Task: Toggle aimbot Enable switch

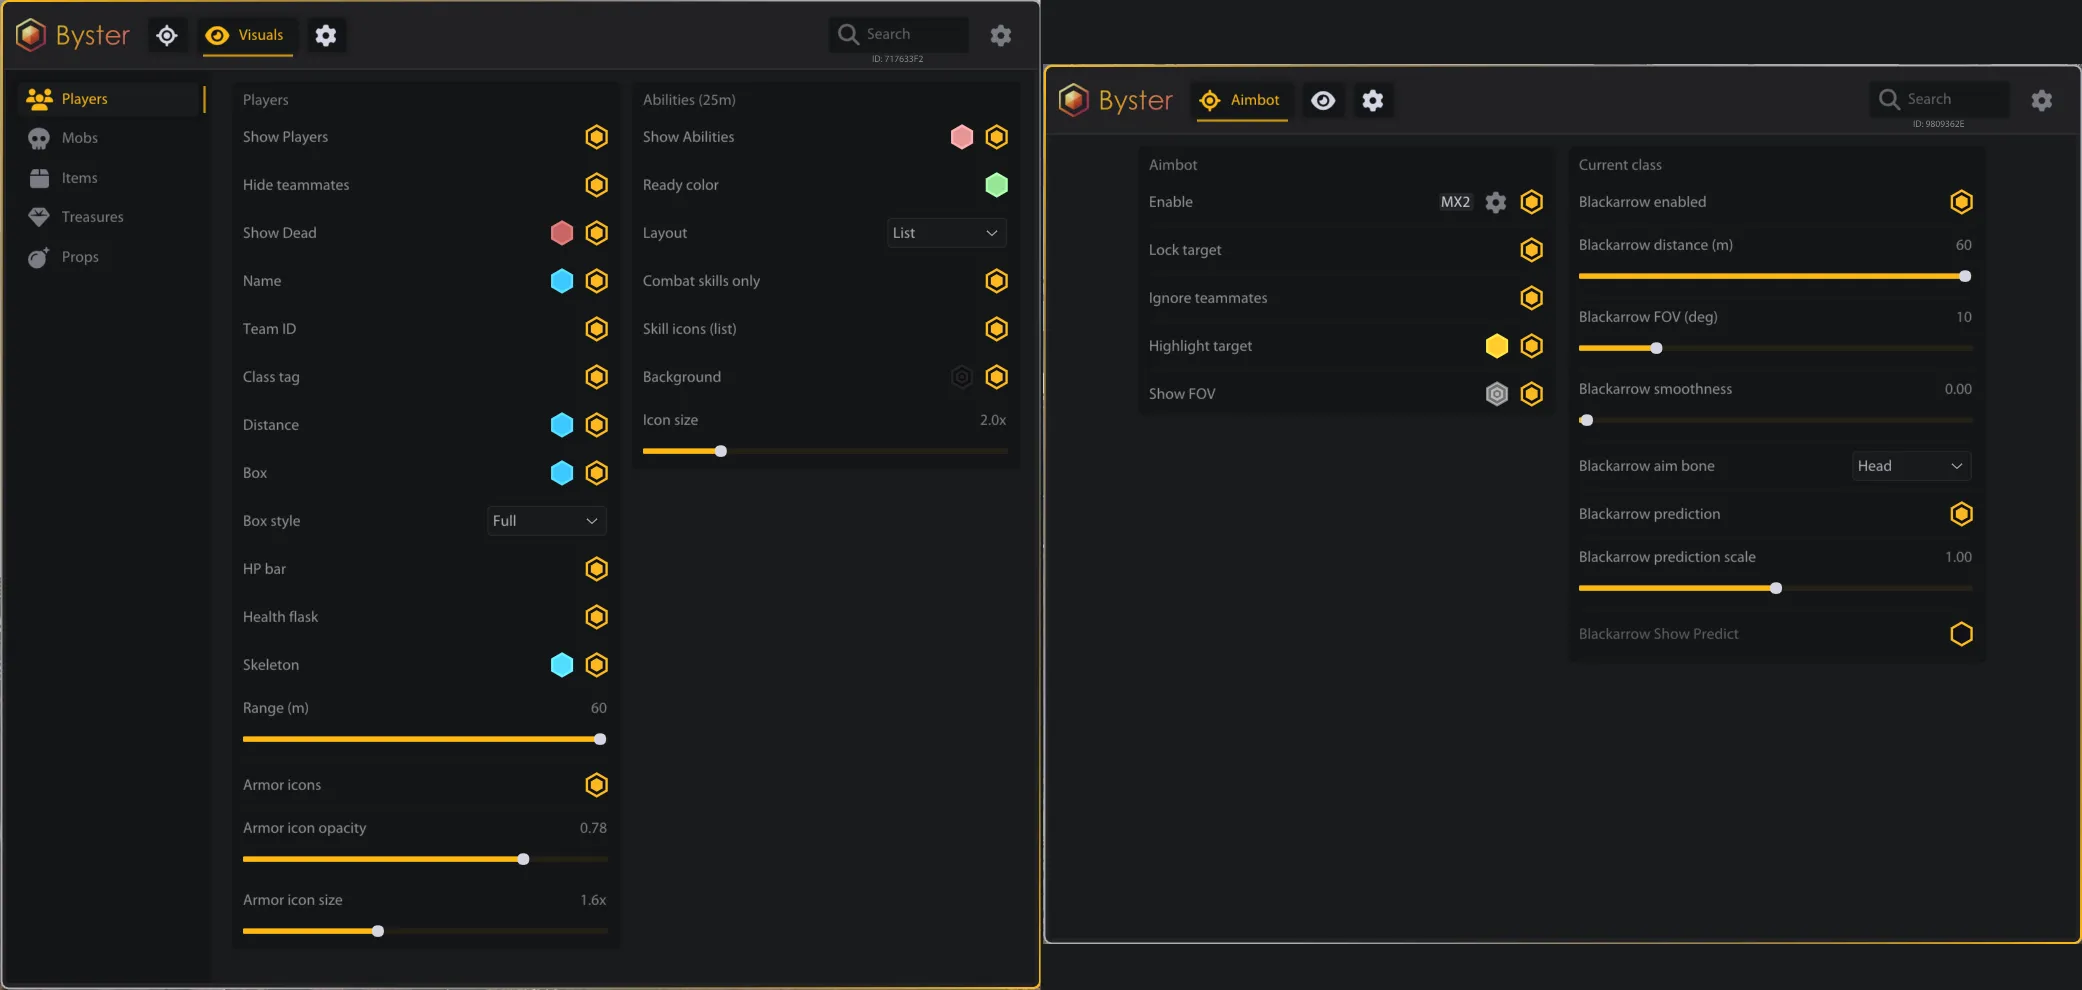Action: coord(1532,202)
